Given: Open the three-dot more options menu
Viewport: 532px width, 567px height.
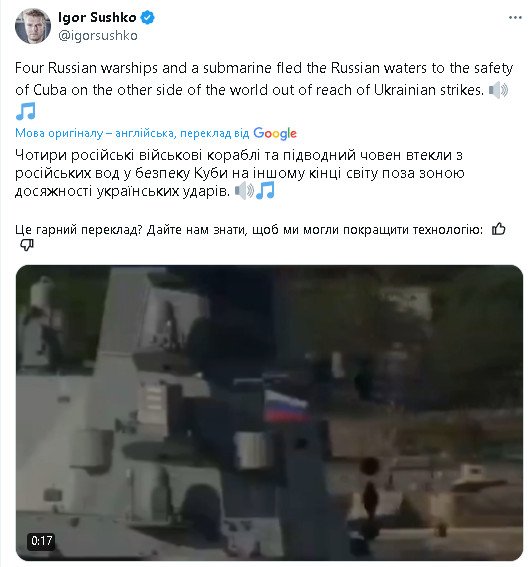Looking at the screenshot, I should click(515, 17).
